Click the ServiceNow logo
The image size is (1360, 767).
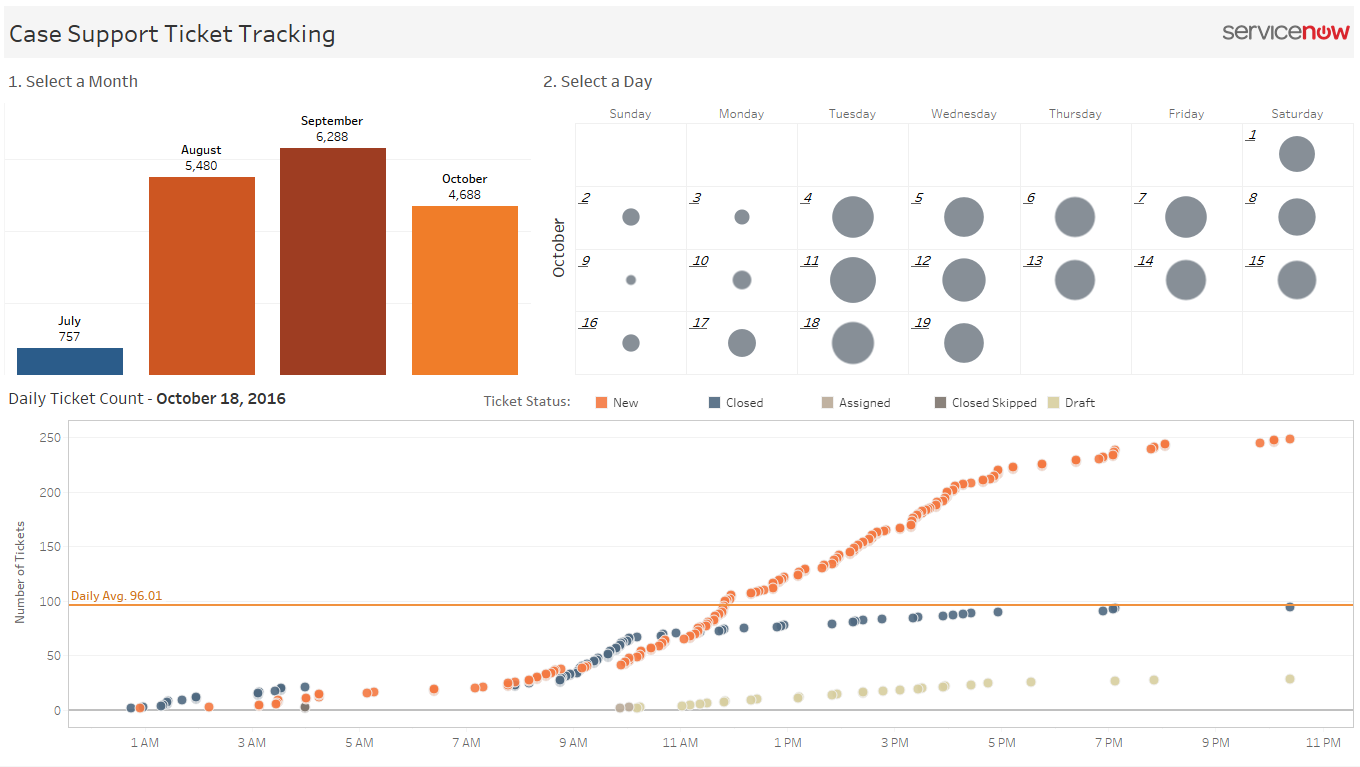(1286, 32)
